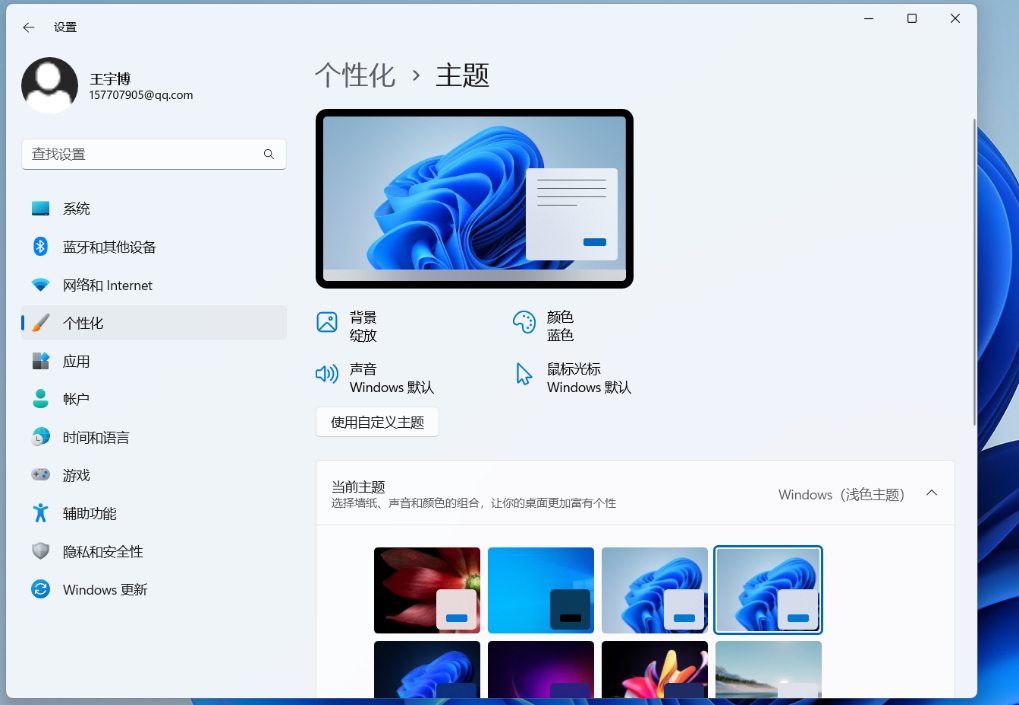Click the search magnifier icon
This screenshot has height=705, width=1019.
coord(268,154)
